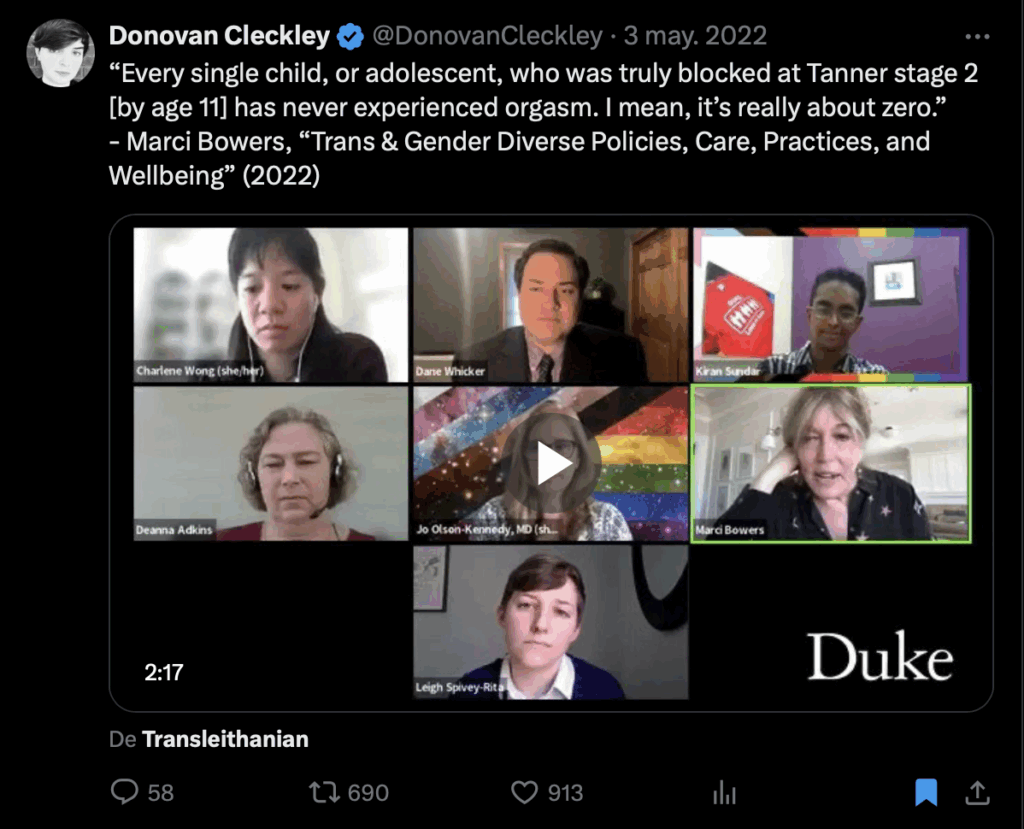The height and width of the screenshot is (829, 1024).
Task: Click the reply speech bubble icon
Action: click(x=124, y=792)
